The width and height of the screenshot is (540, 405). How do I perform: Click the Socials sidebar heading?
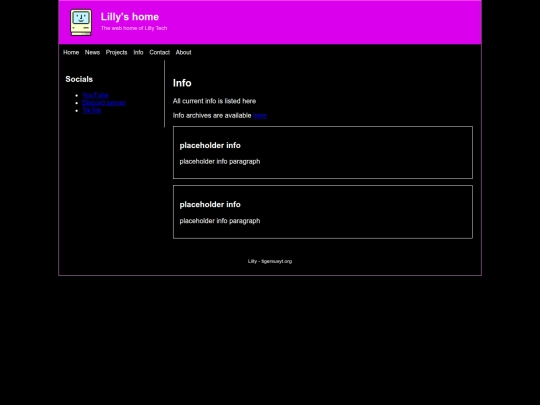tap(79, 79)
